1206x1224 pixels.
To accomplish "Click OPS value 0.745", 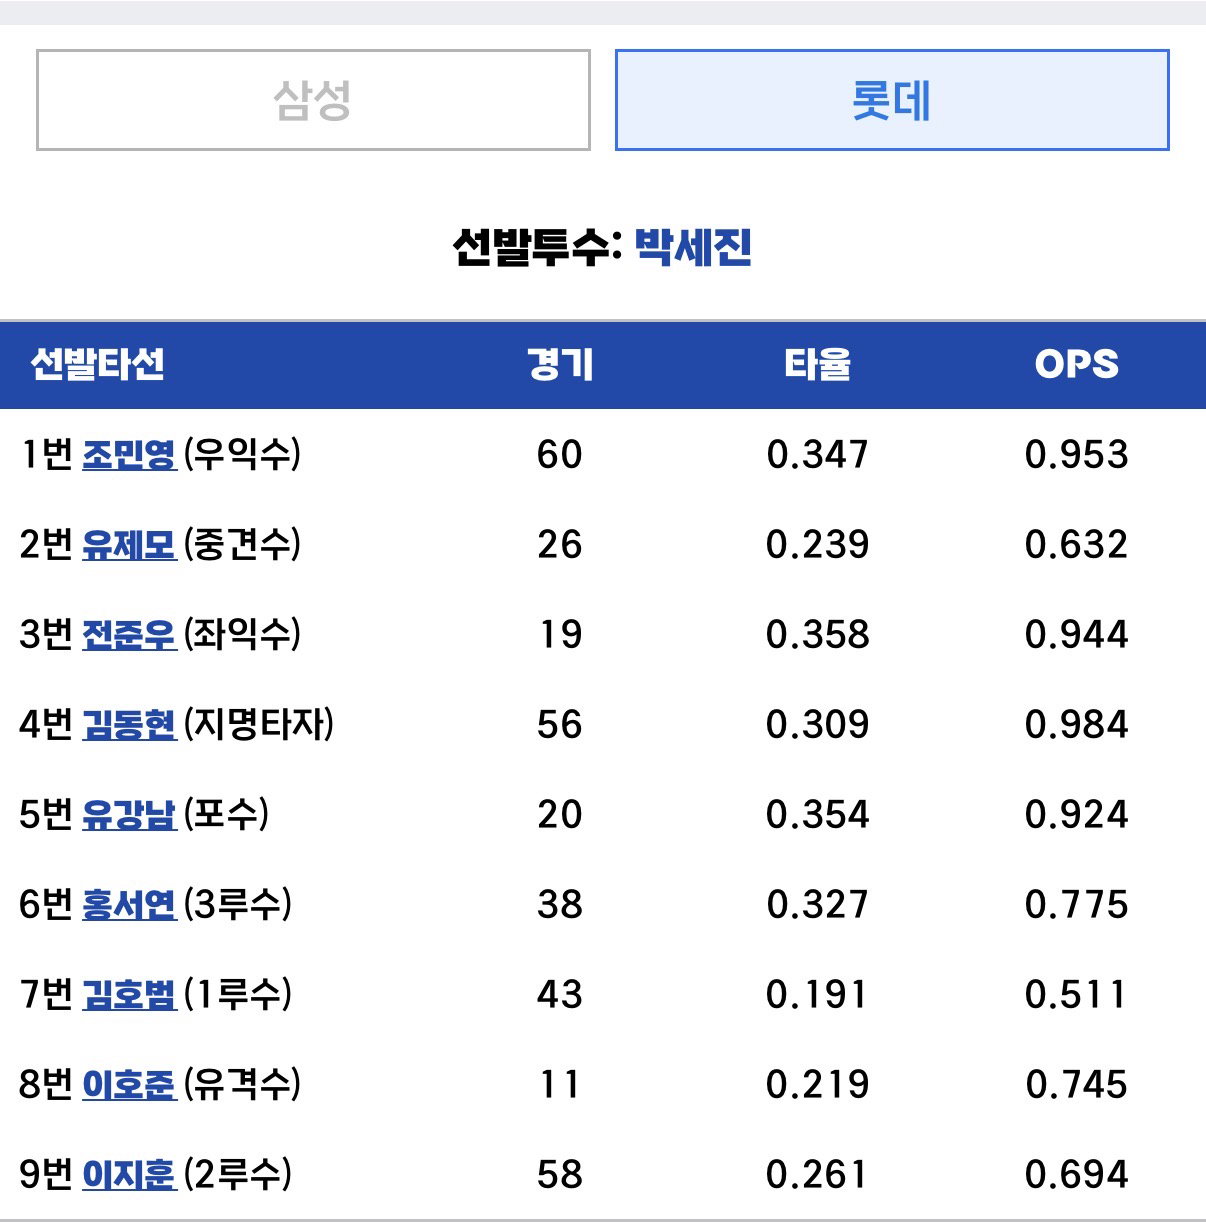I will 1077,1085.
